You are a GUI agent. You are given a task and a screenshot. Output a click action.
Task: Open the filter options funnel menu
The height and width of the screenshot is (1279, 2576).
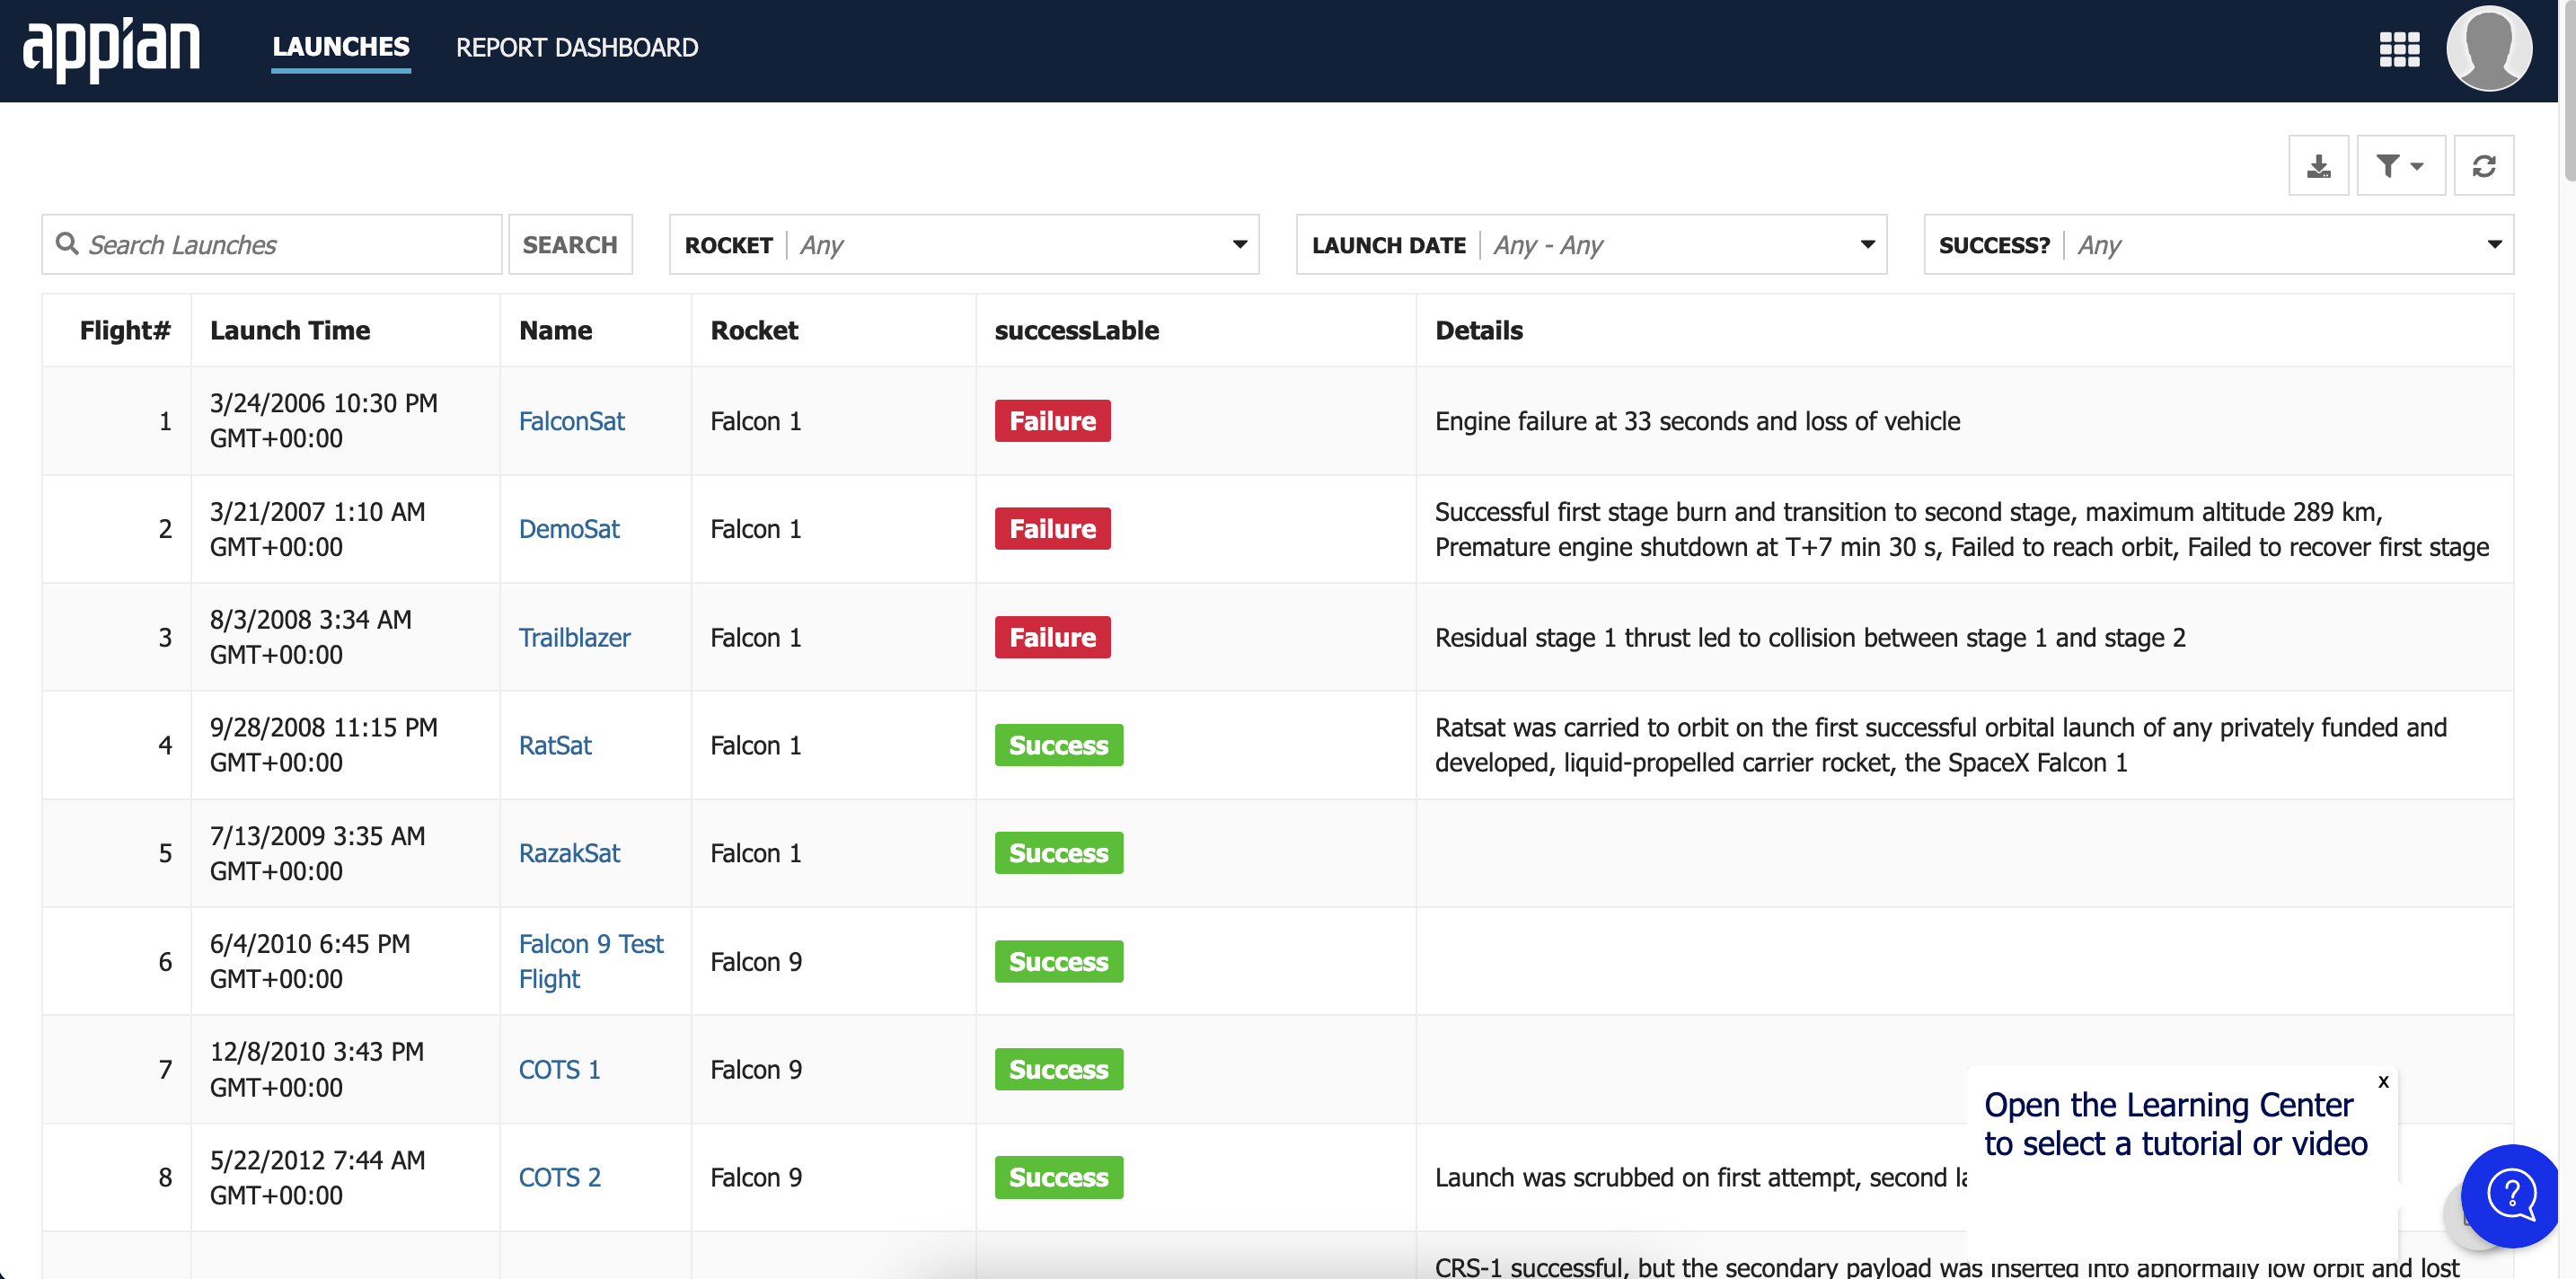tap(2400, 166)
